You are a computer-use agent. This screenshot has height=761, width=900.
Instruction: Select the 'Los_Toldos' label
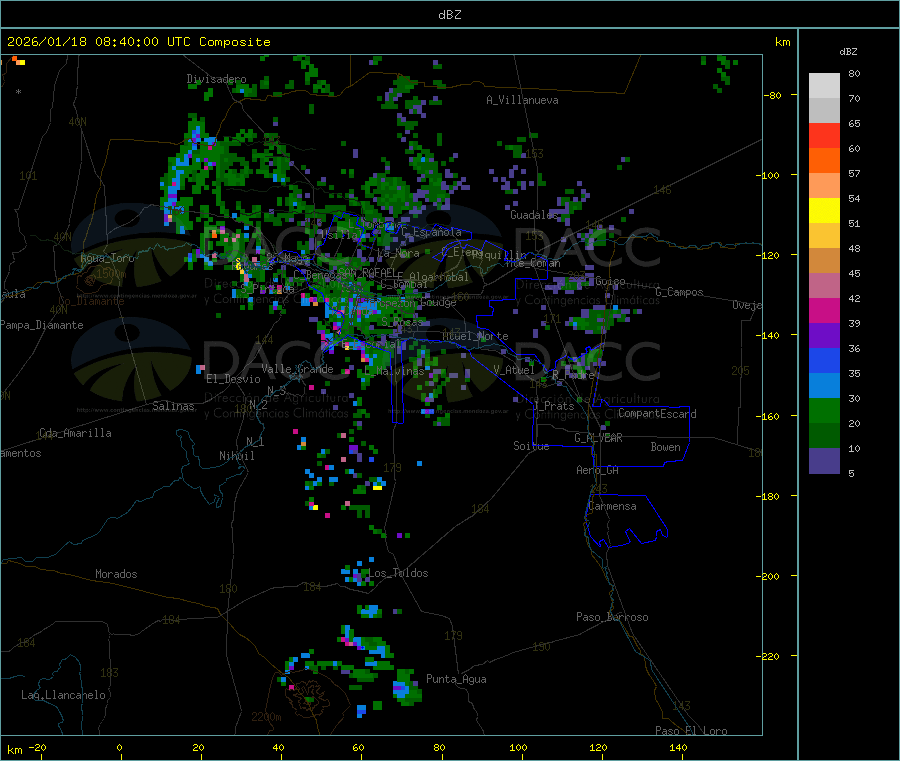pos(398,573)
